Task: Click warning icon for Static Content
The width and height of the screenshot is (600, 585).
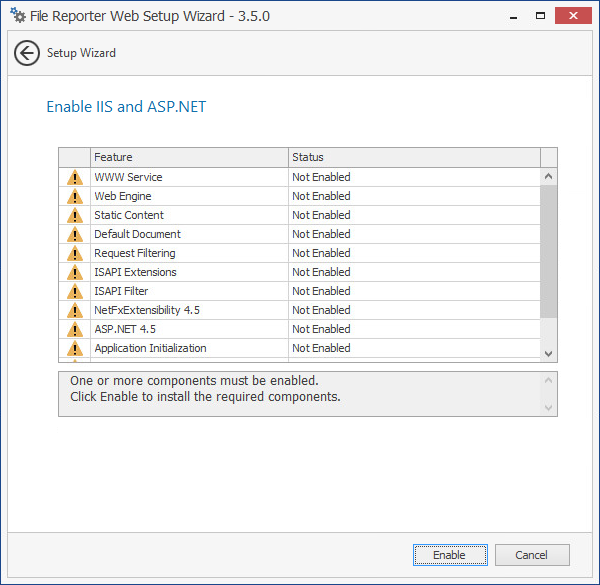Action: pos(75,216)
